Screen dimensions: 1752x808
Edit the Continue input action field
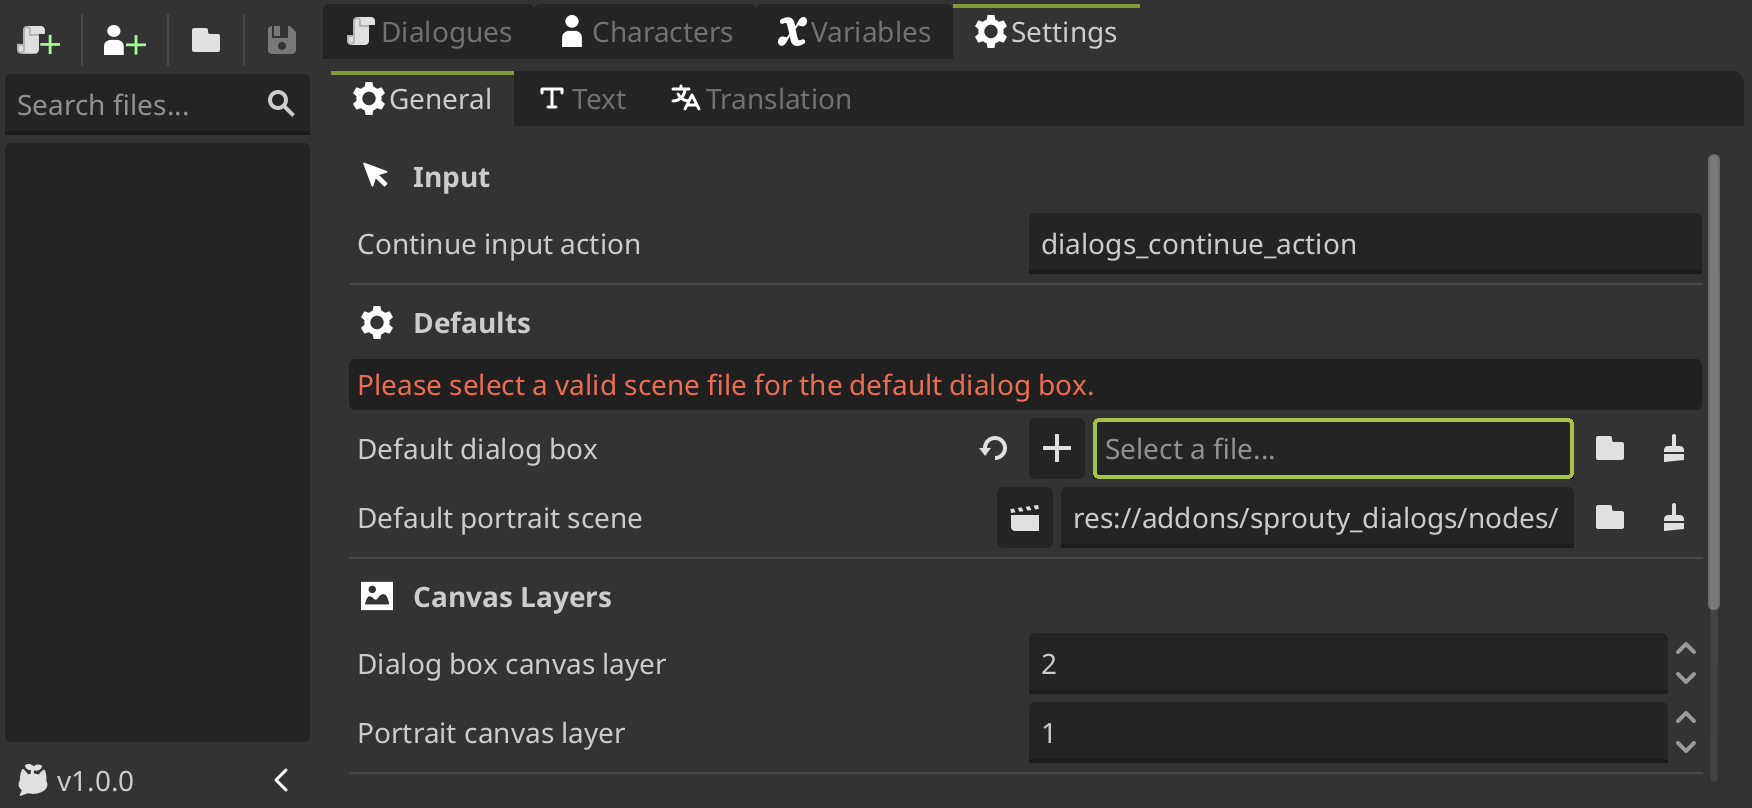coord(1365,244)
